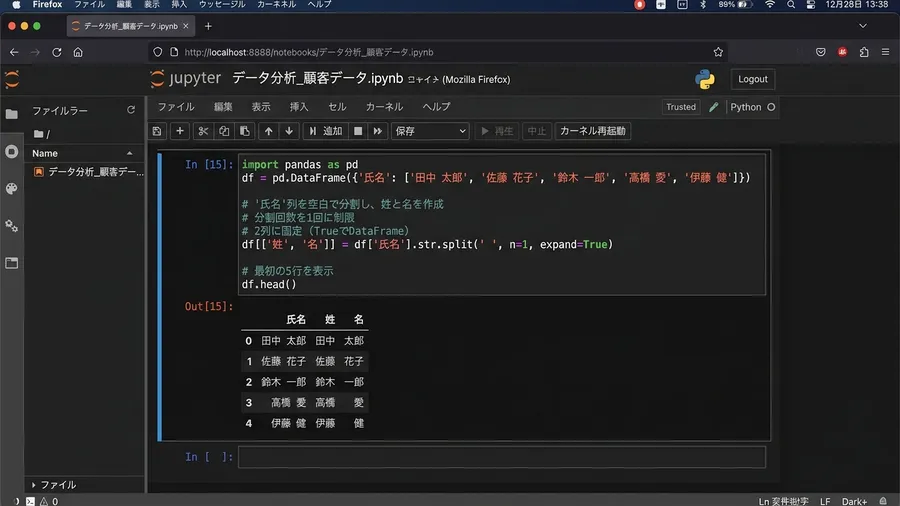900x506 pixels.
Task: List all tabs chevron in Firefox
Action: tap(863, 26)
